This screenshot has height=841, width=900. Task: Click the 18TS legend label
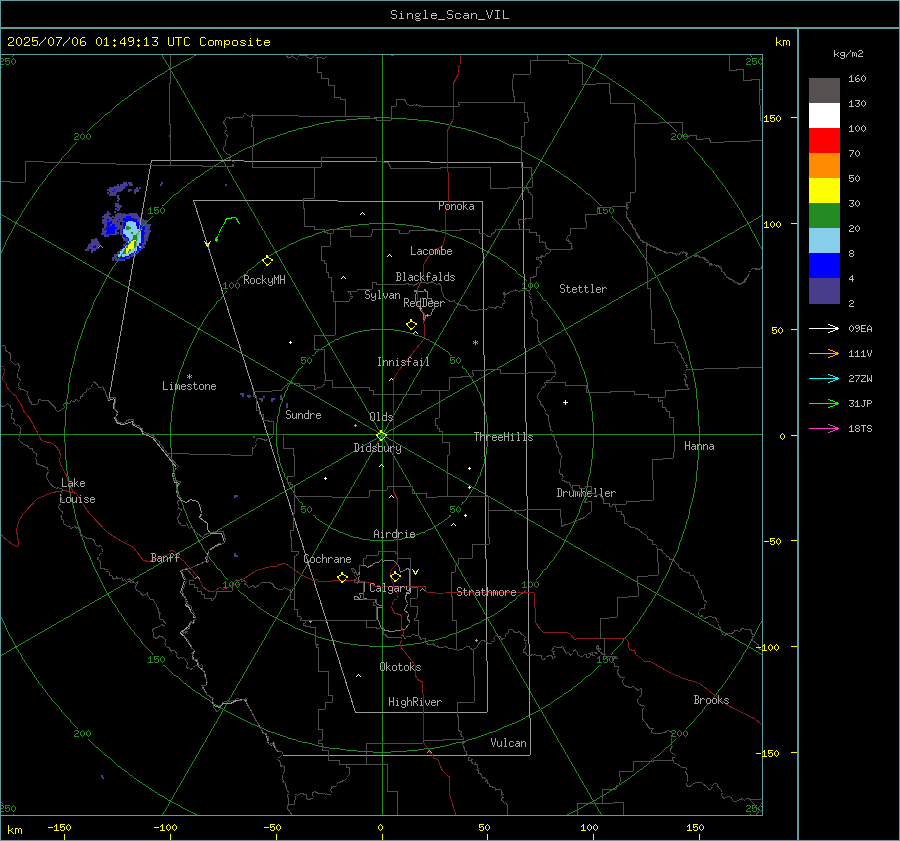click(860, 429)
